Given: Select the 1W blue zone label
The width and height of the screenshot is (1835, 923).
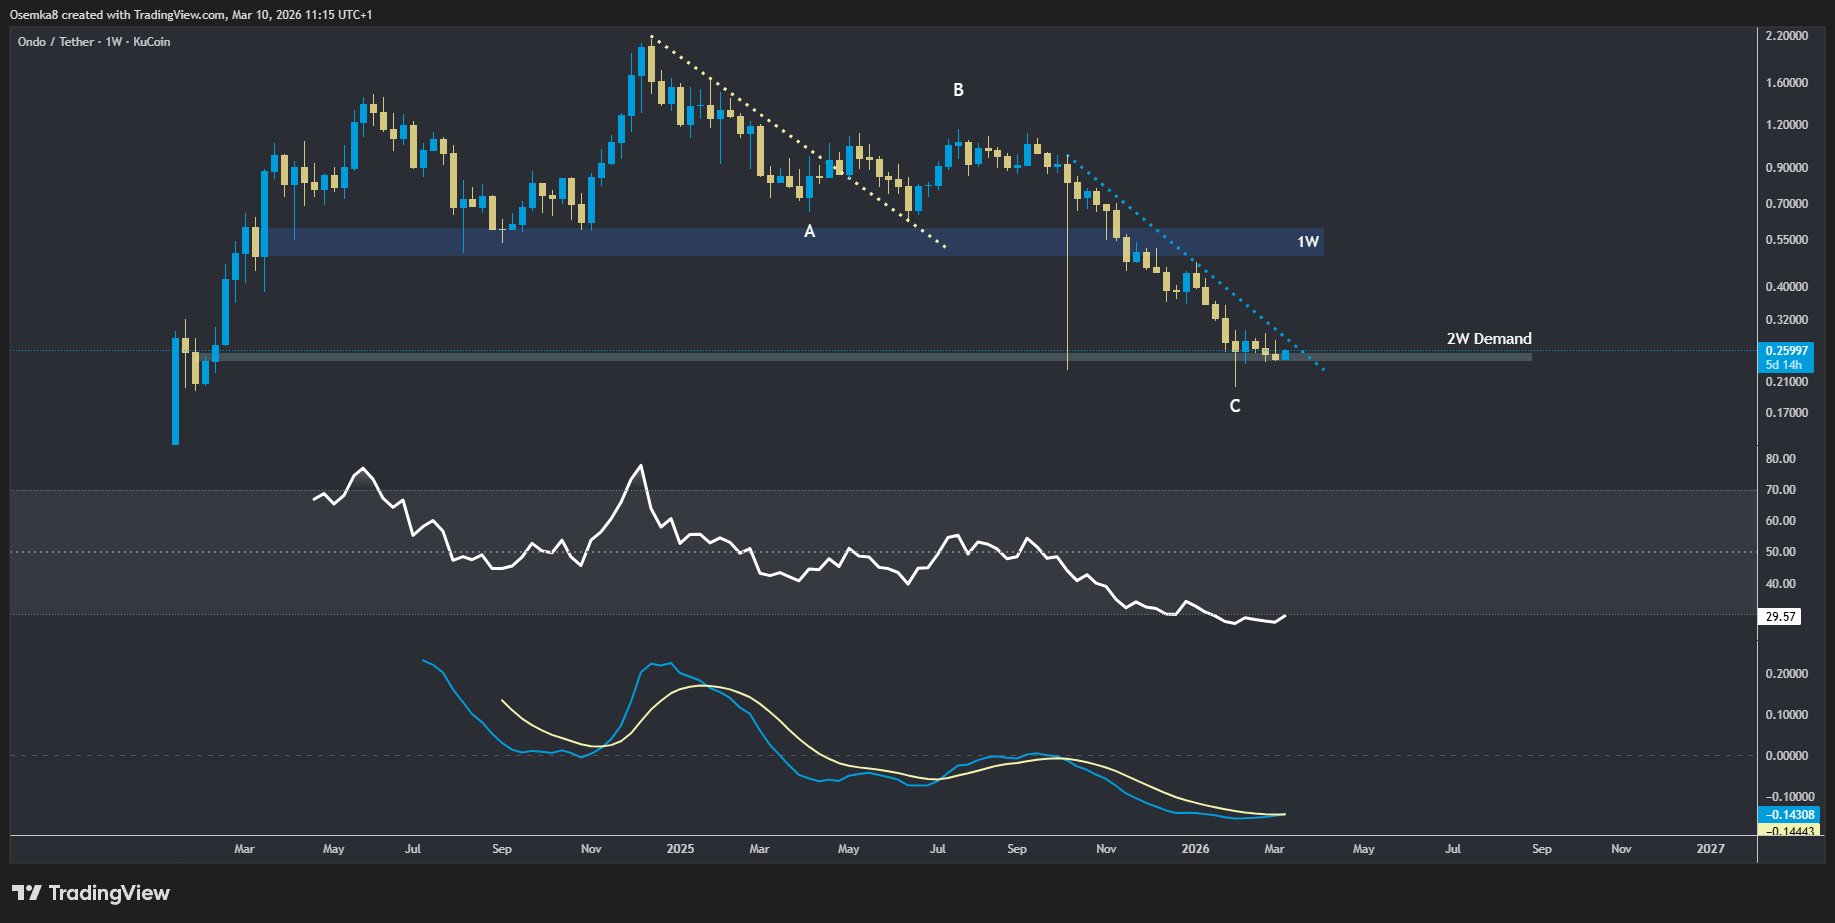Looking at the screenshot, I should [1308, 242].
